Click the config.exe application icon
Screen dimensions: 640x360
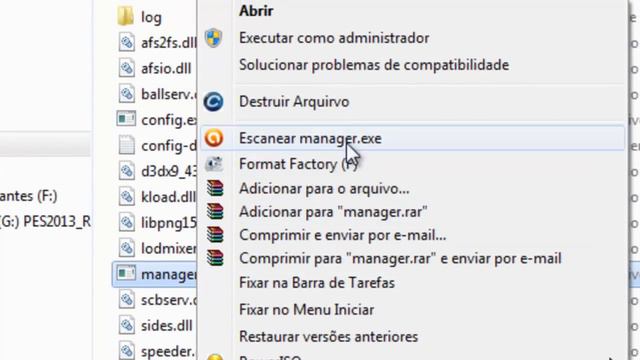point(126,119)
